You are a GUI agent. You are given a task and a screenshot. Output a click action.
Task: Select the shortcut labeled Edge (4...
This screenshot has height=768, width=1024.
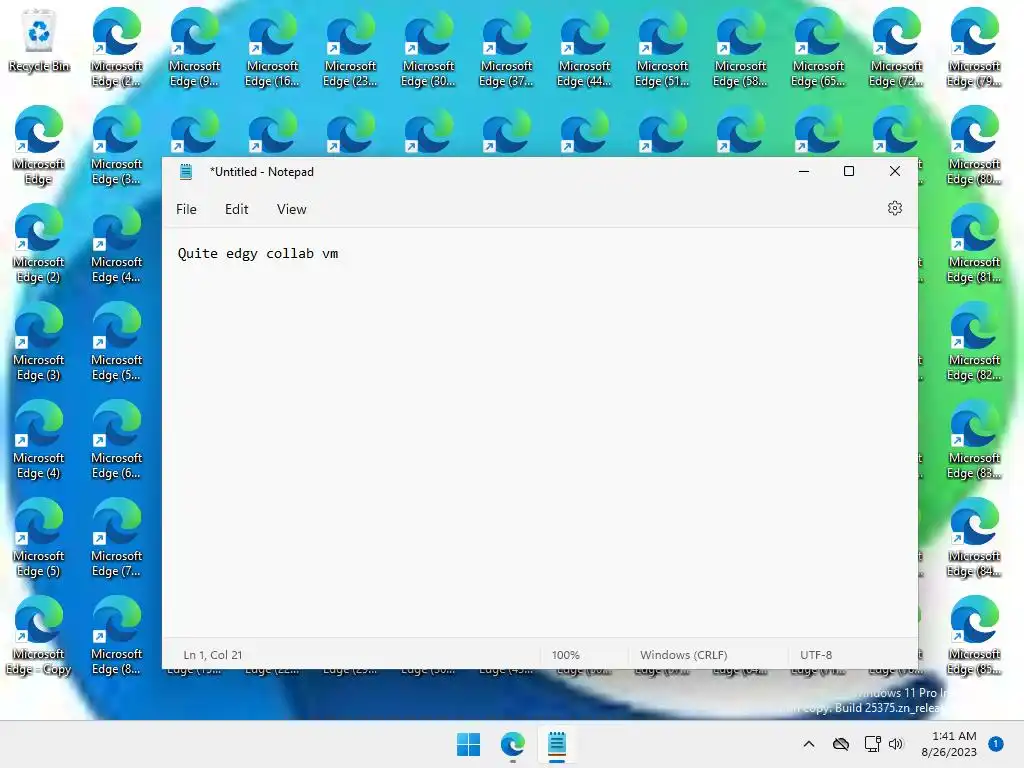116,244
